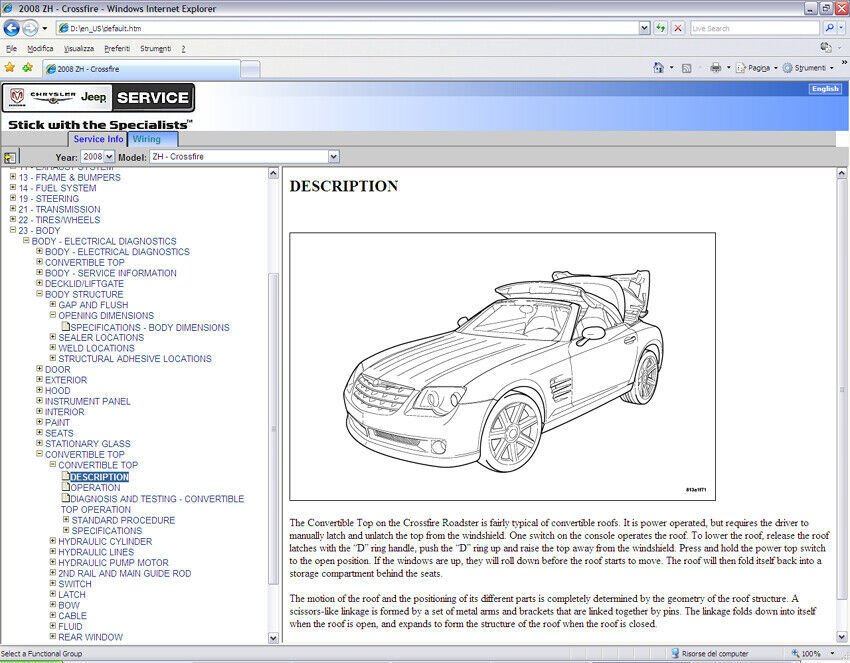Click the red Stop loading icon
This screenshot has height=663, width=850.
pos(678,28)
